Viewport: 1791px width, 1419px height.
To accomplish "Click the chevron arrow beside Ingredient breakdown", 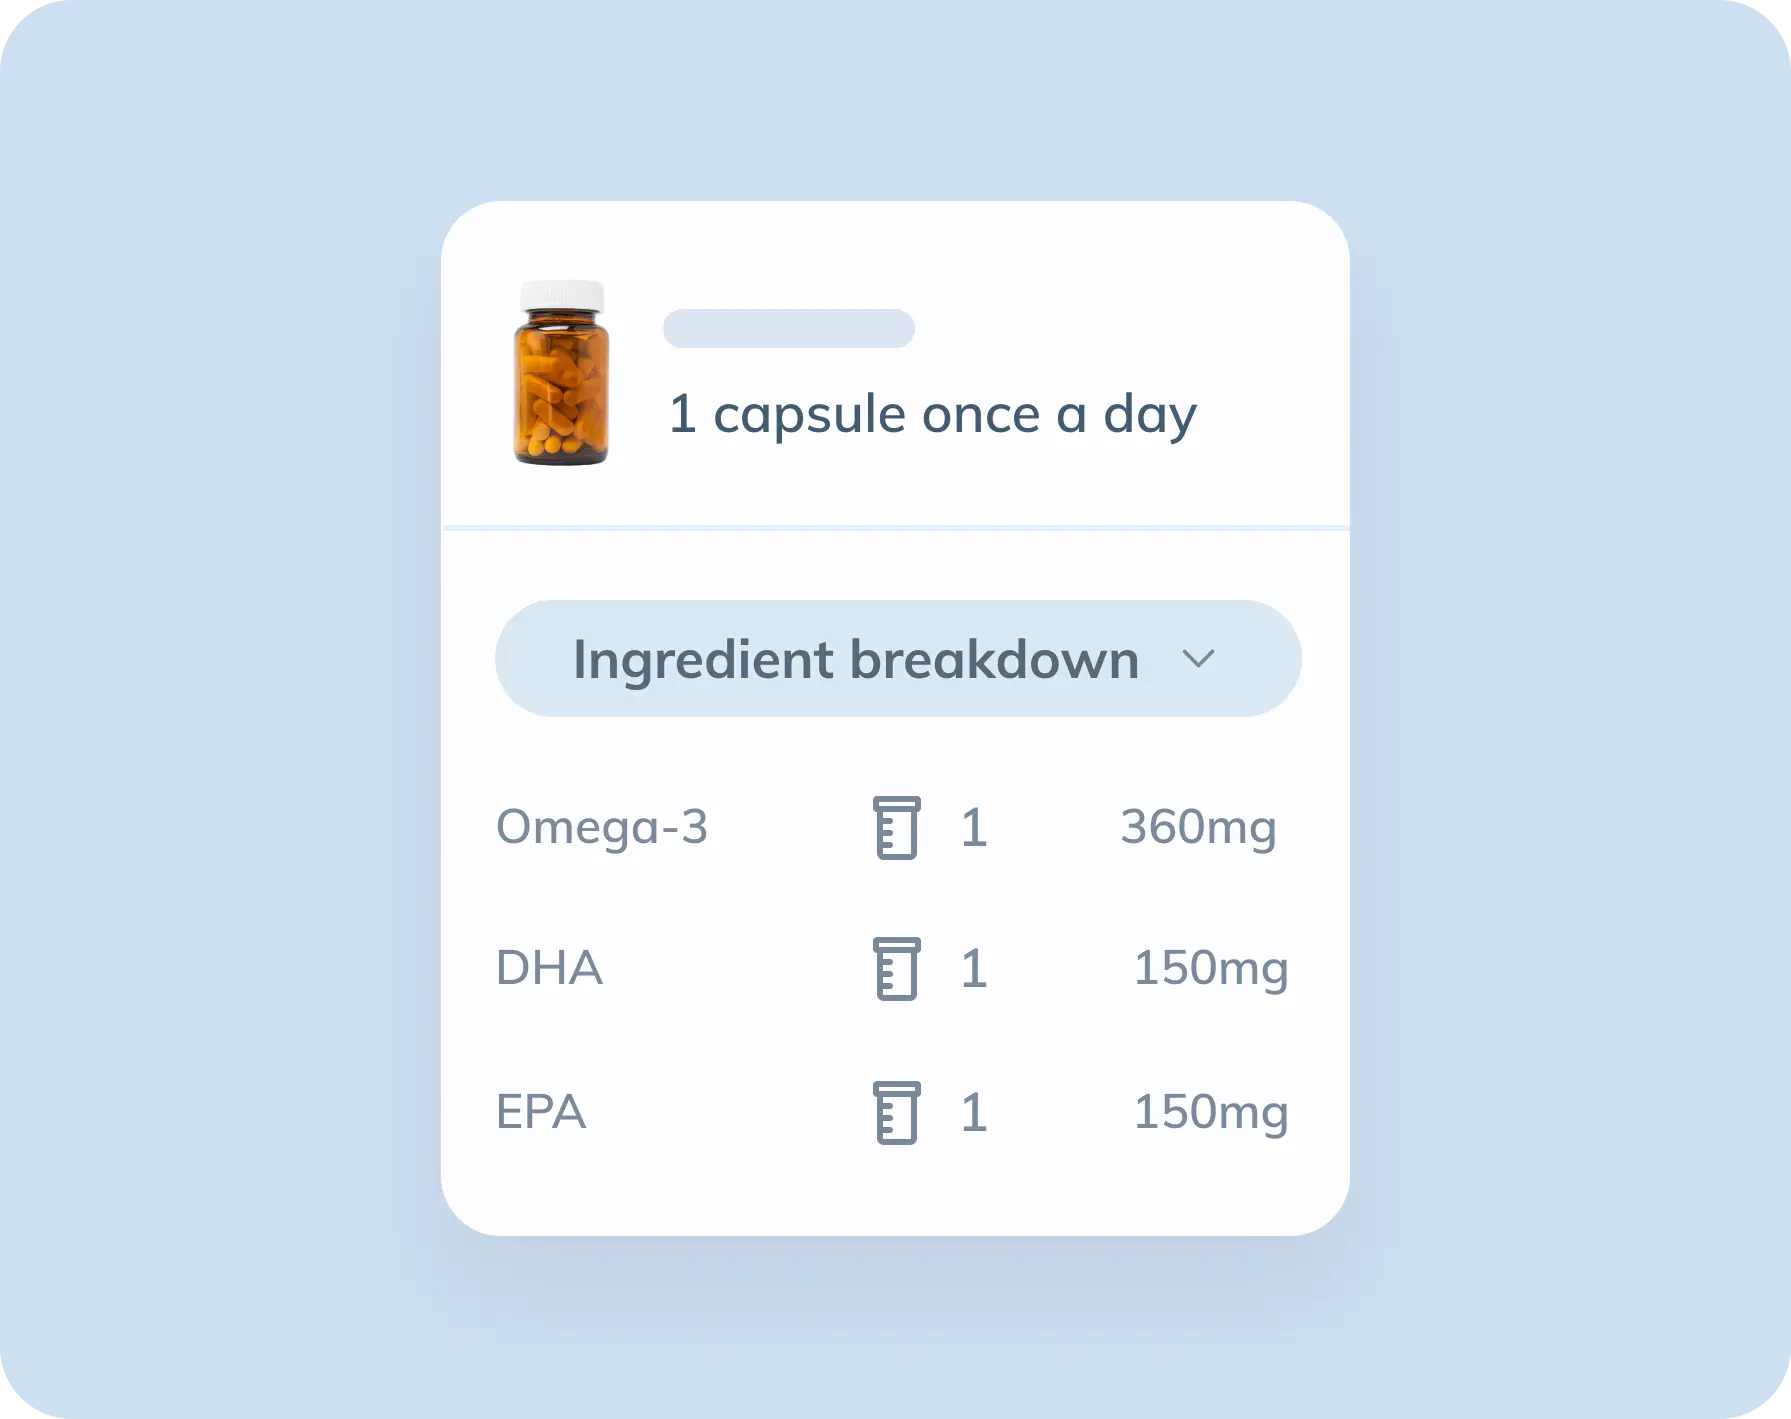I will click(1198, 658).
